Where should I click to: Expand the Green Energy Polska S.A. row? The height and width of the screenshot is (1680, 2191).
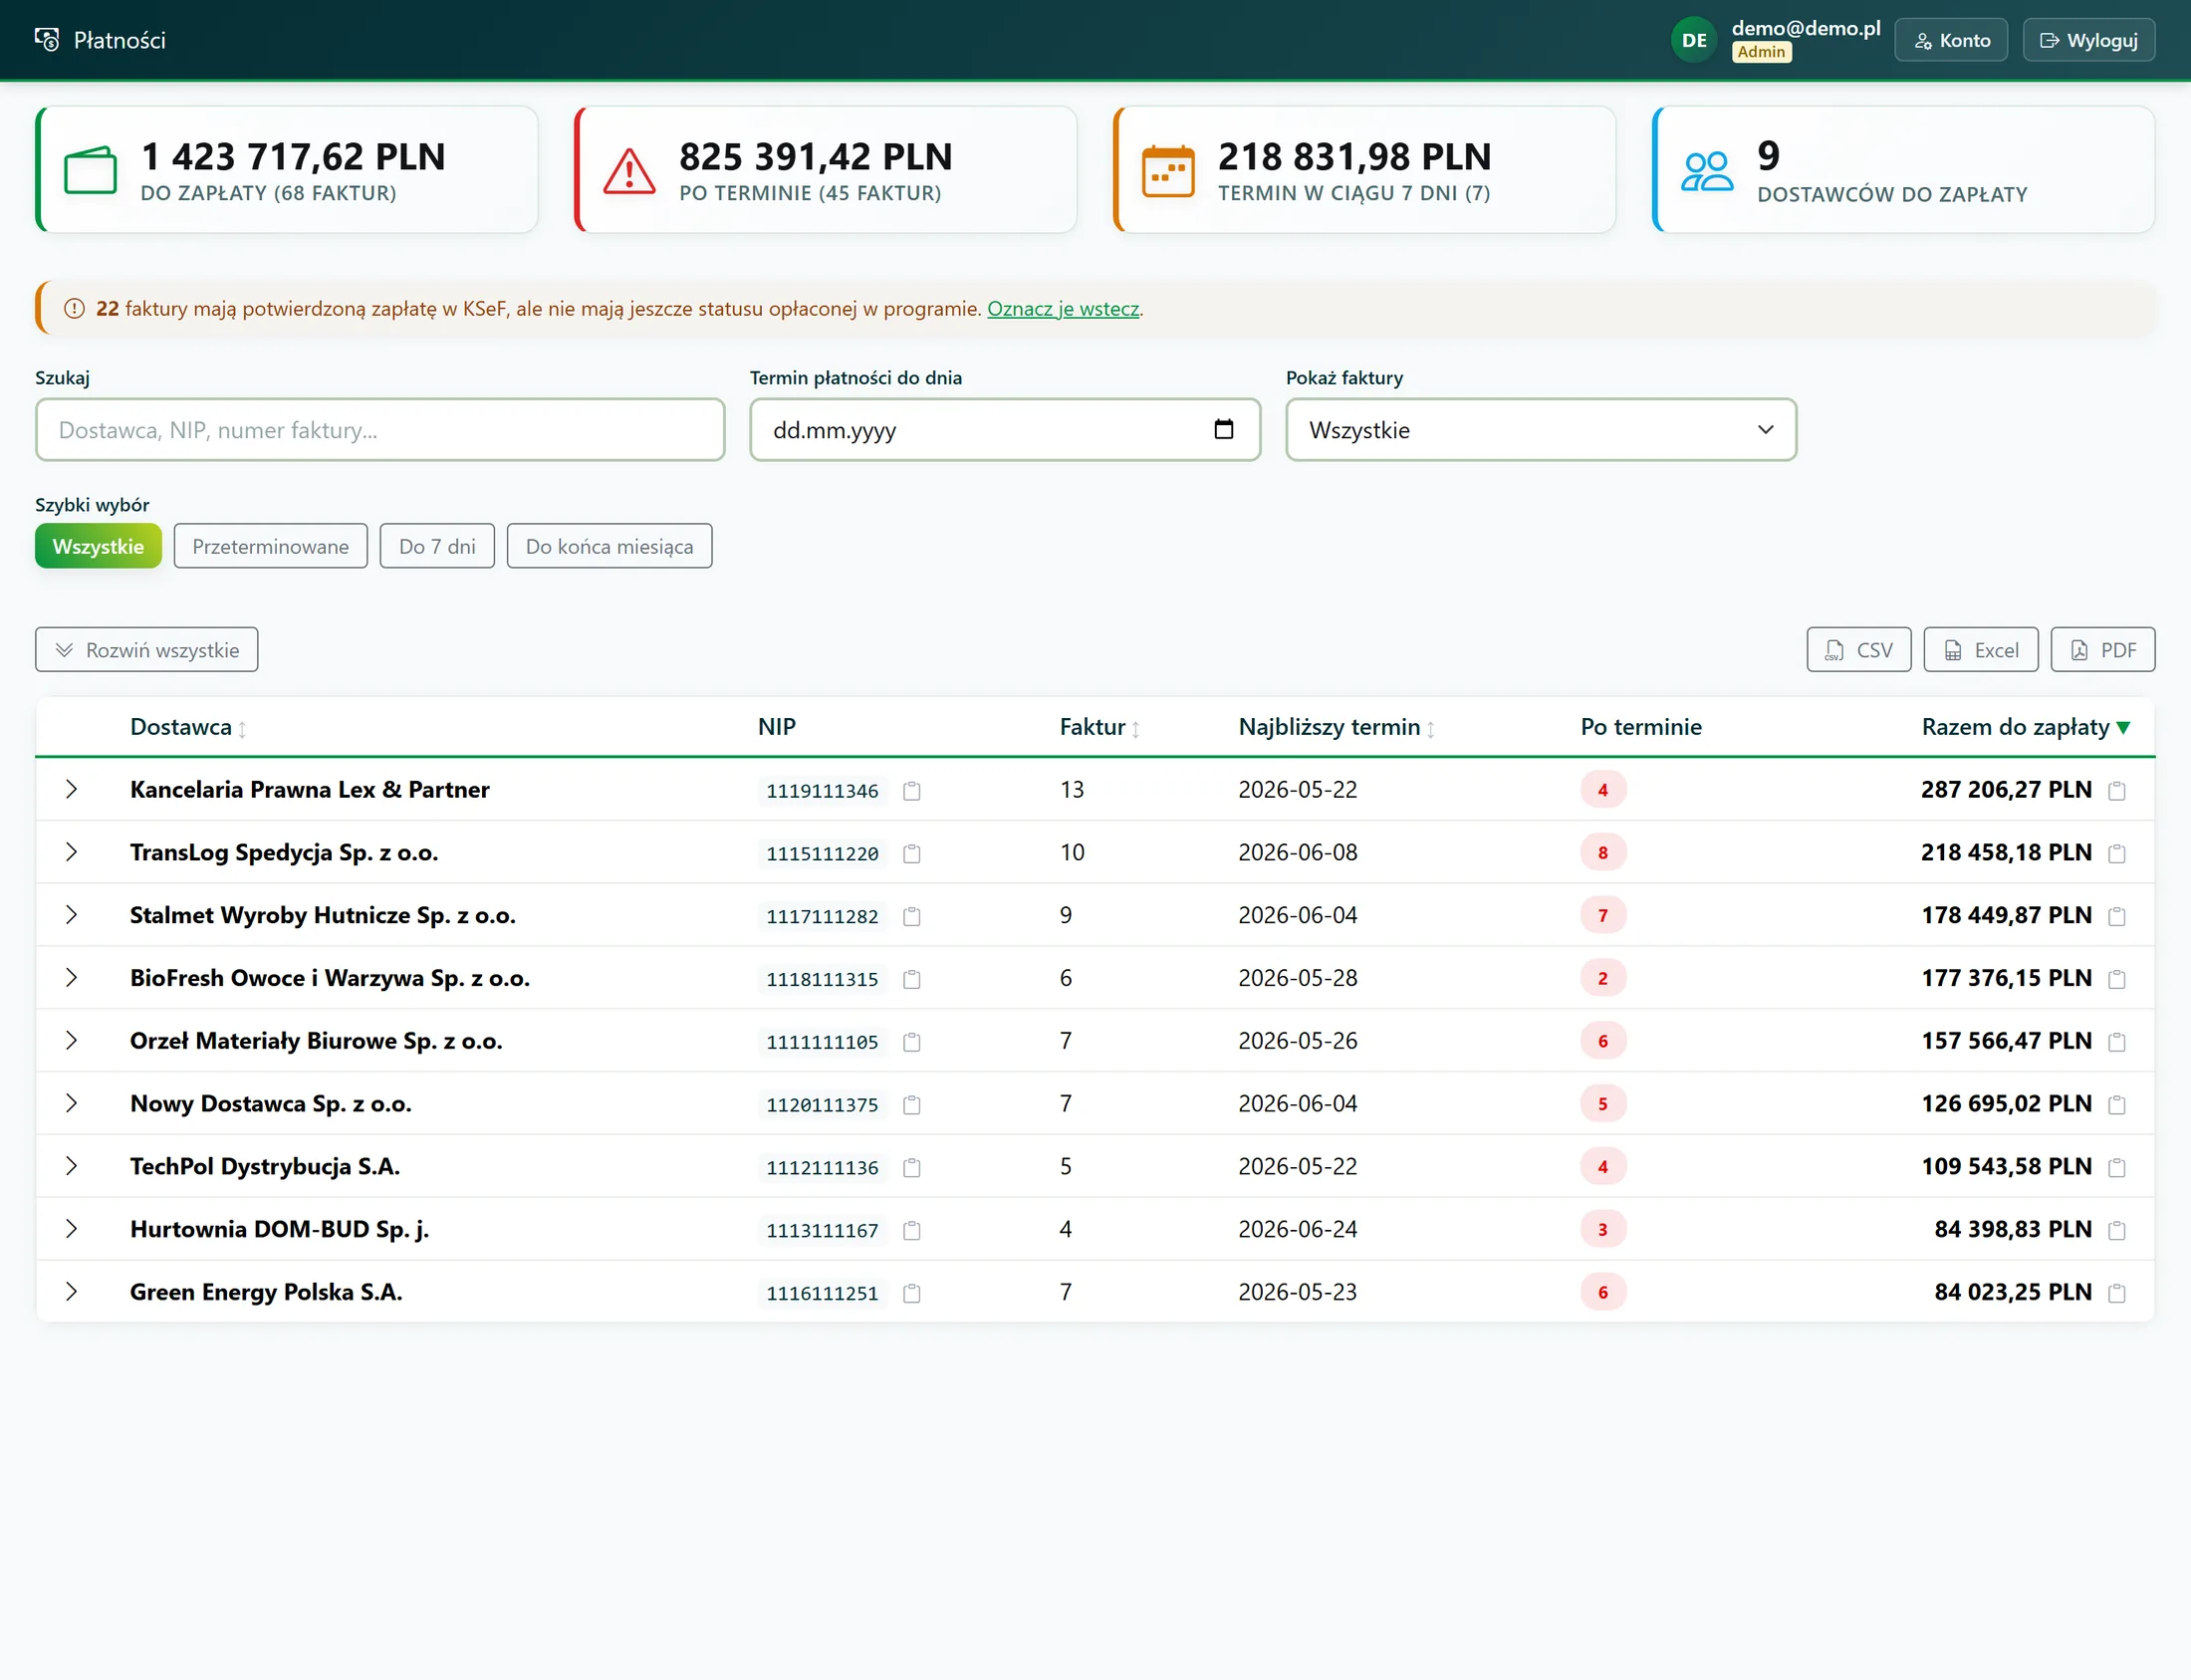71,1291
